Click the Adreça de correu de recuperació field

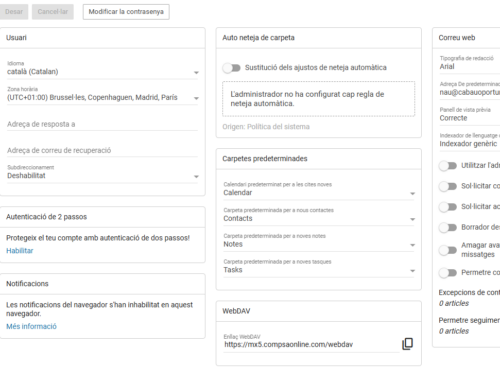(103, 150)
